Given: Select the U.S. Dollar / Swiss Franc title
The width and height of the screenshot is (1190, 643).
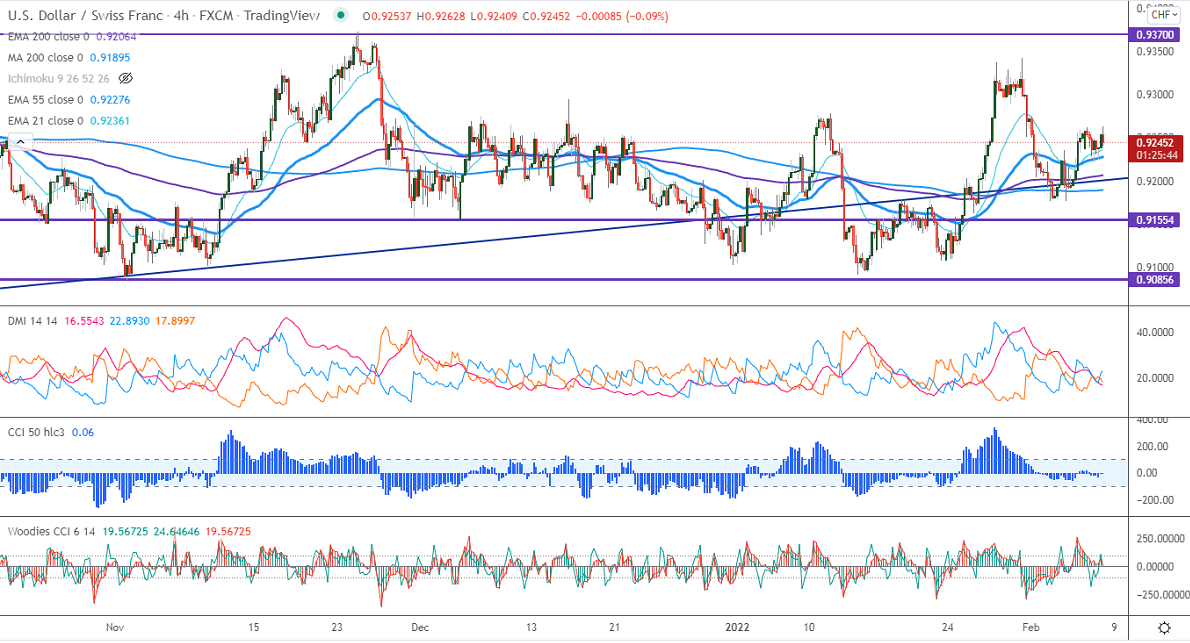Looking at the screenshot, I should [x=83, y=15].
